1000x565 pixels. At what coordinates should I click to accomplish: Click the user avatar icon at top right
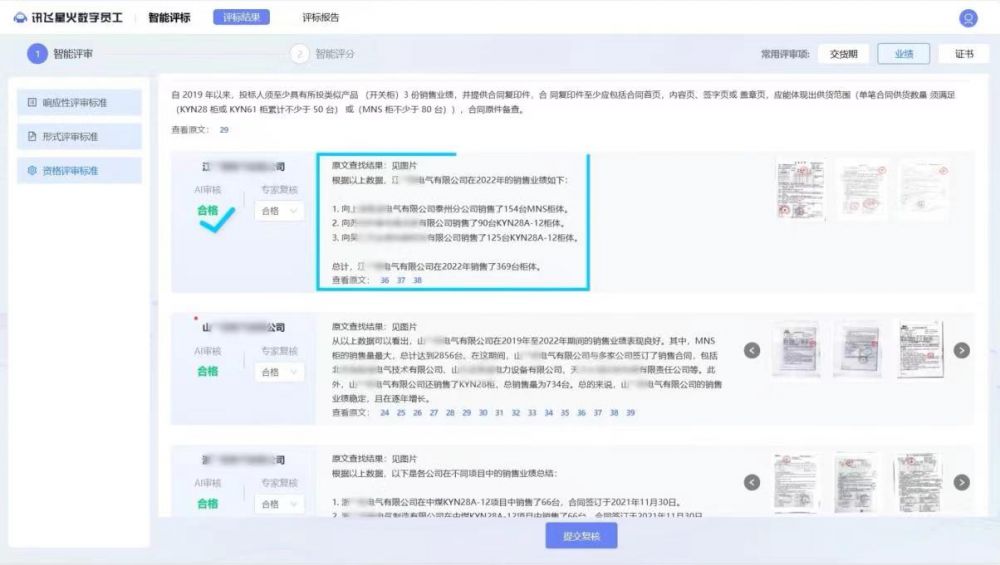[x=967, y=18]
